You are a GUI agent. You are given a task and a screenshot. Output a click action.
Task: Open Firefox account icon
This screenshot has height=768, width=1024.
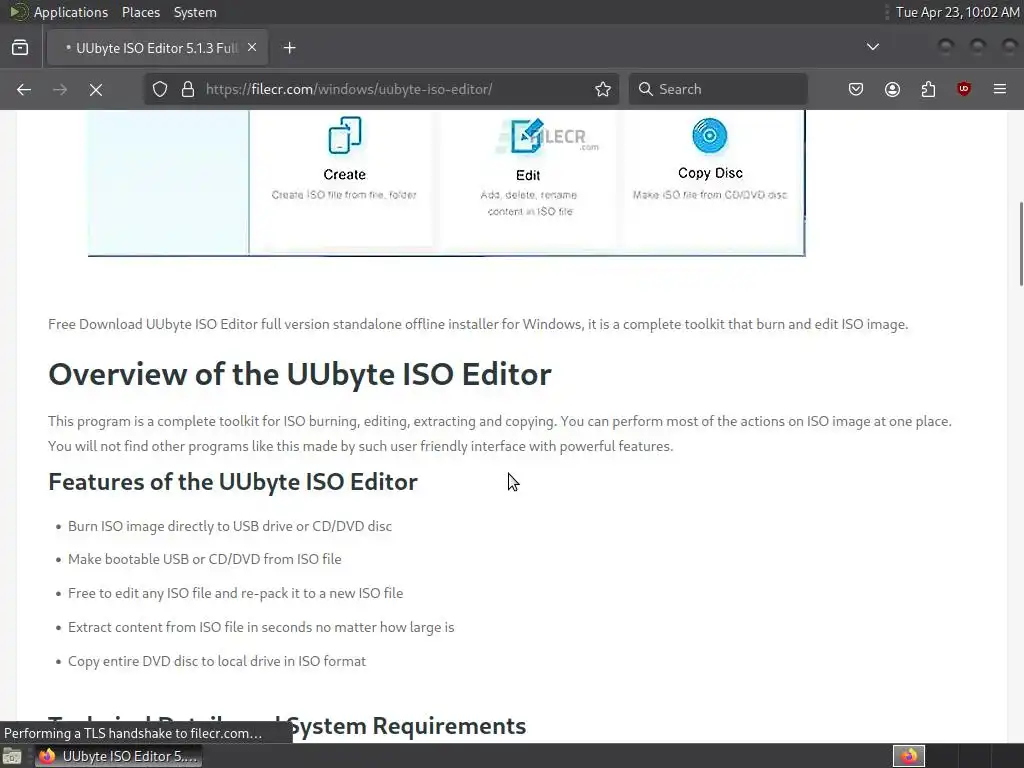point(892,89)
